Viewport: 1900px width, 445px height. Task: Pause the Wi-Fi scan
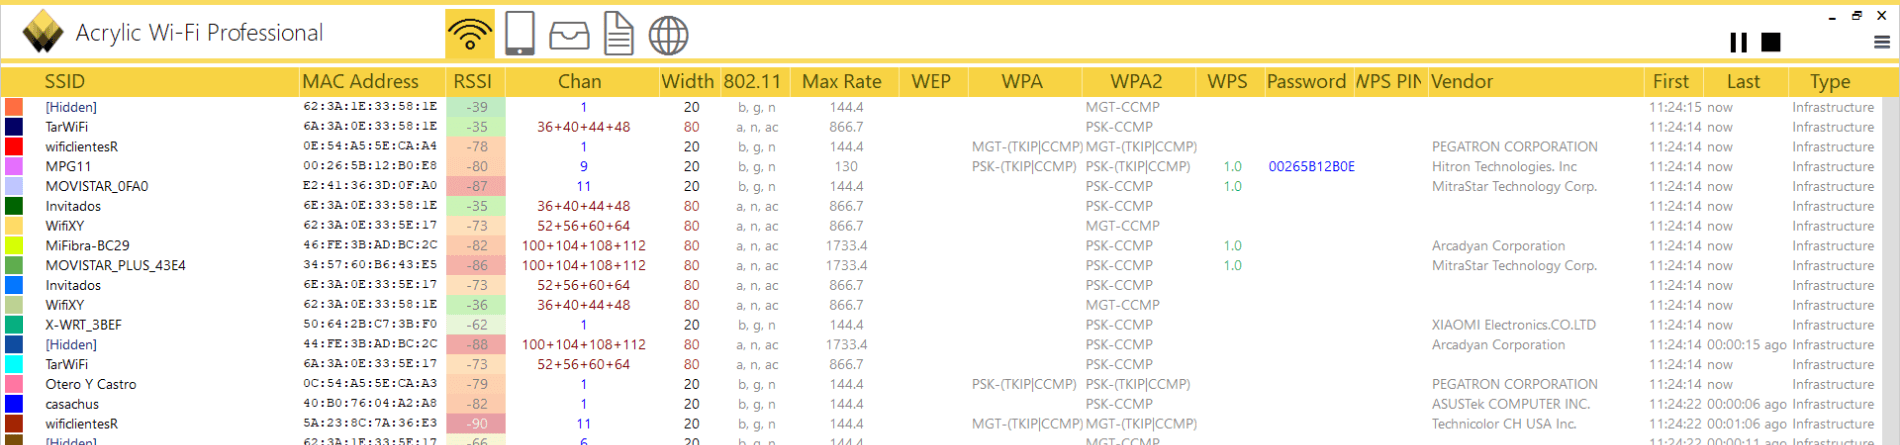[1739, 42]
